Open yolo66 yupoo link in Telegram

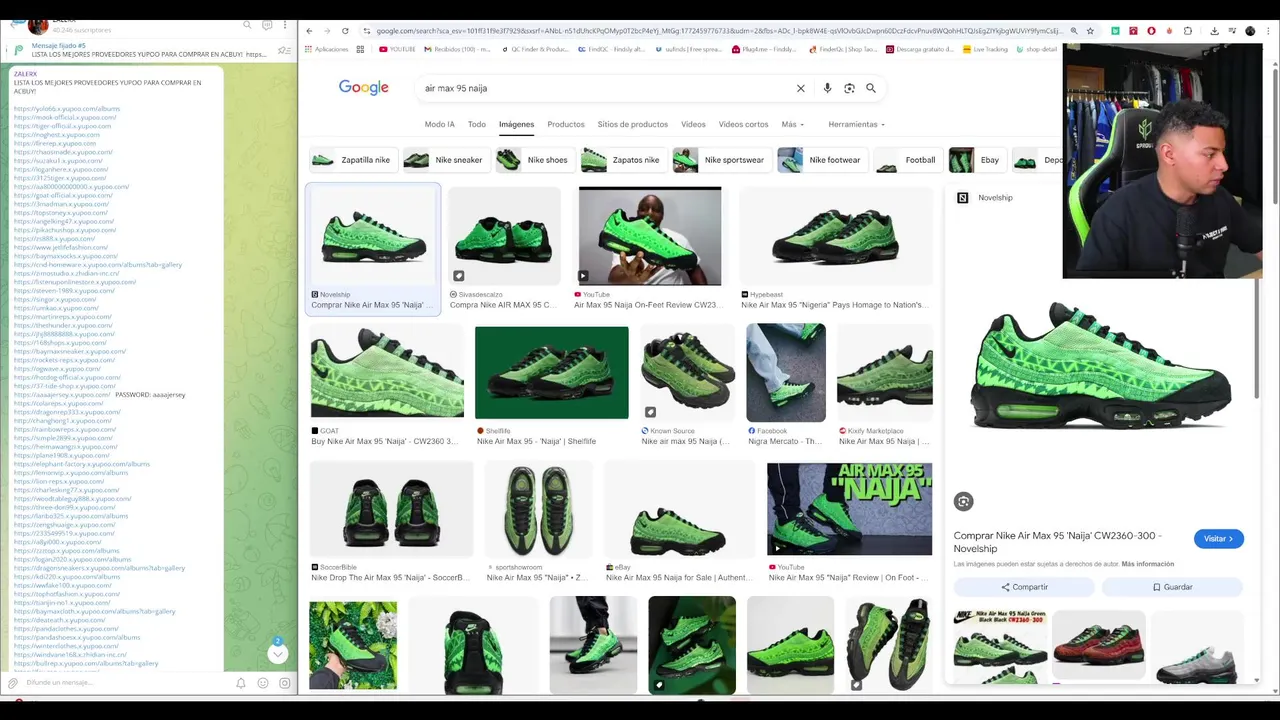tap(67, 109)
